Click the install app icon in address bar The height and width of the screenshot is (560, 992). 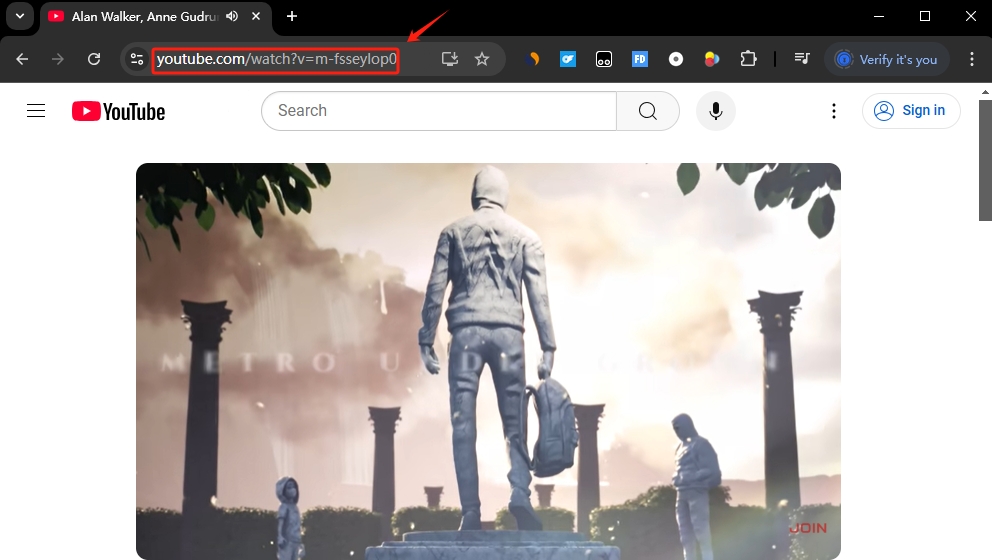point(450,59)
